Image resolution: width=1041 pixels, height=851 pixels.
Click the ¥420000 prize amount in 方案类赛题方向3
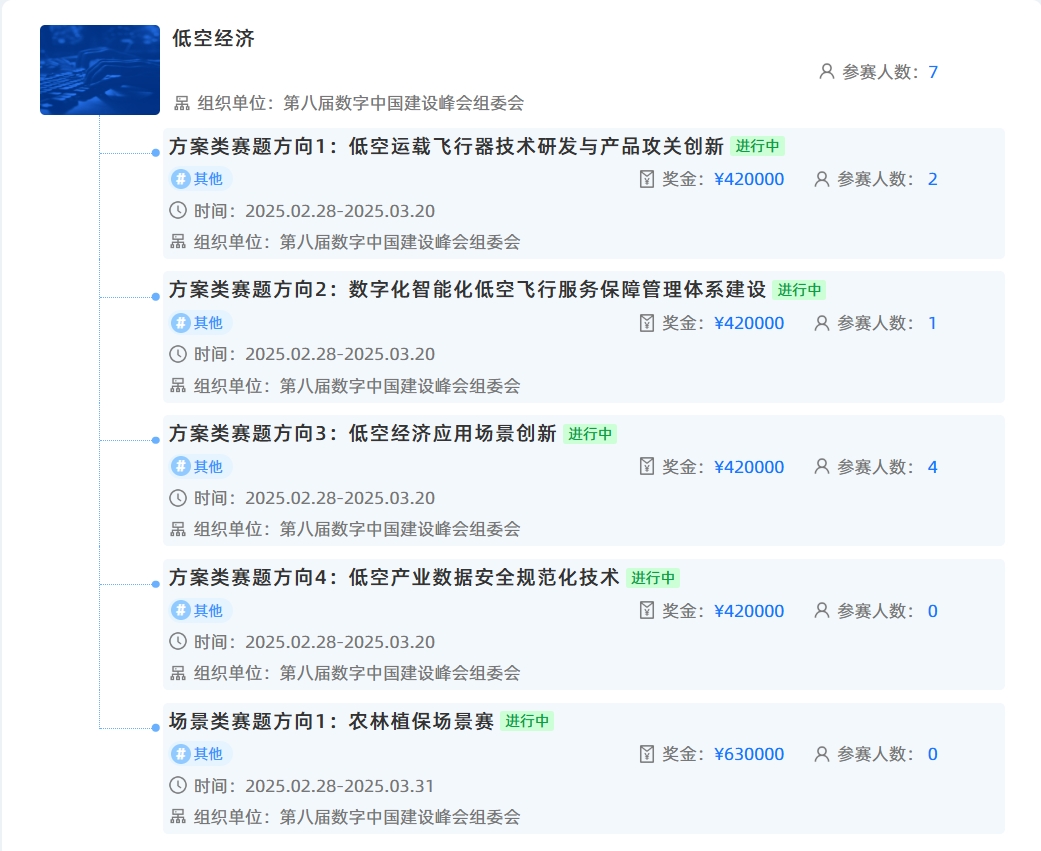click(x=749, y=467)
